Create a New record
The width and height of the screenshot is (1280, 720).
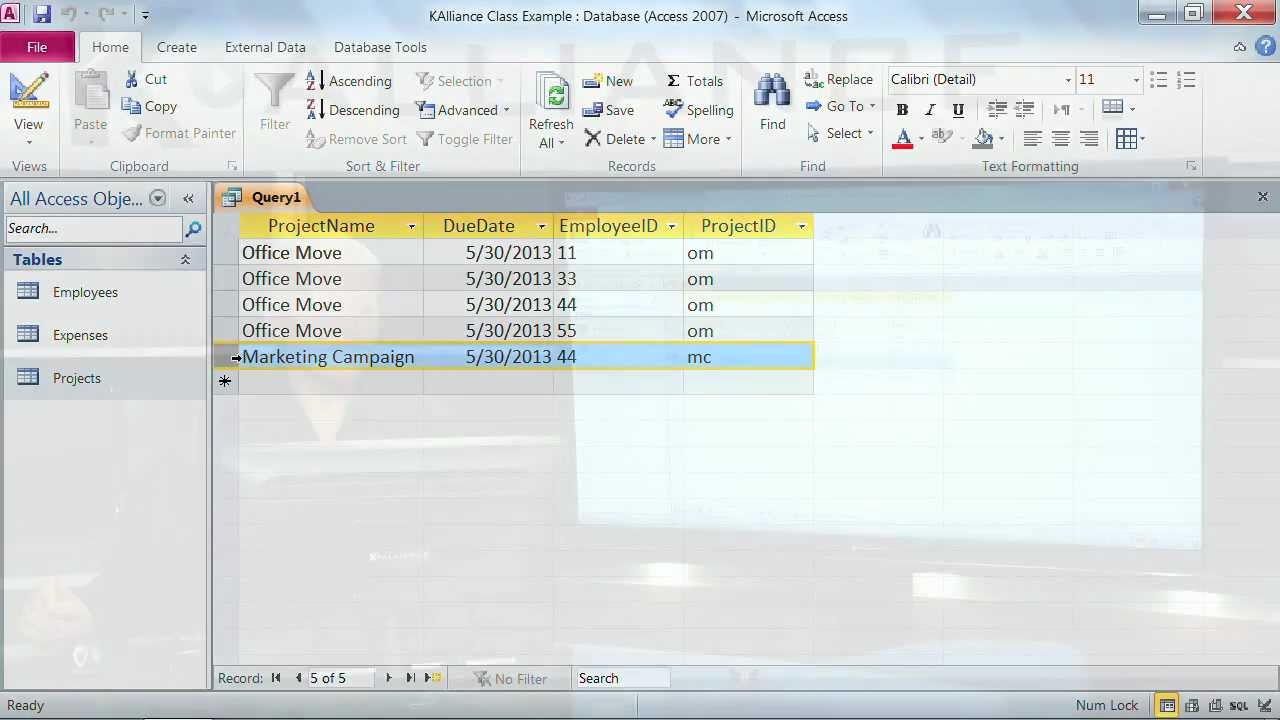607,81
